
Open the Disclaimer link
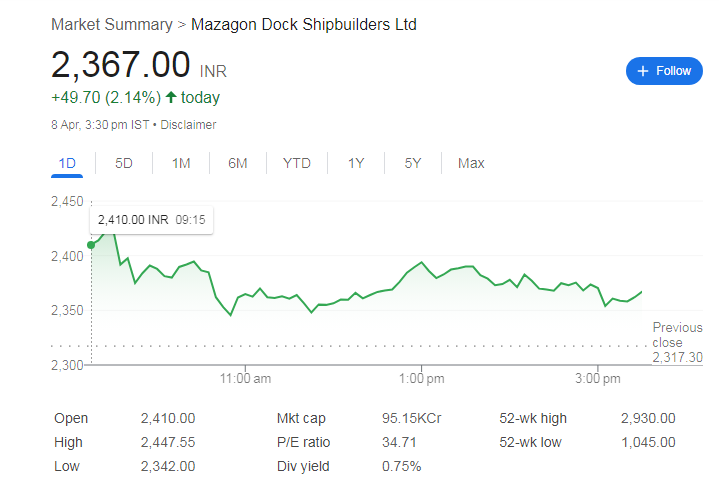coord(188,125)
